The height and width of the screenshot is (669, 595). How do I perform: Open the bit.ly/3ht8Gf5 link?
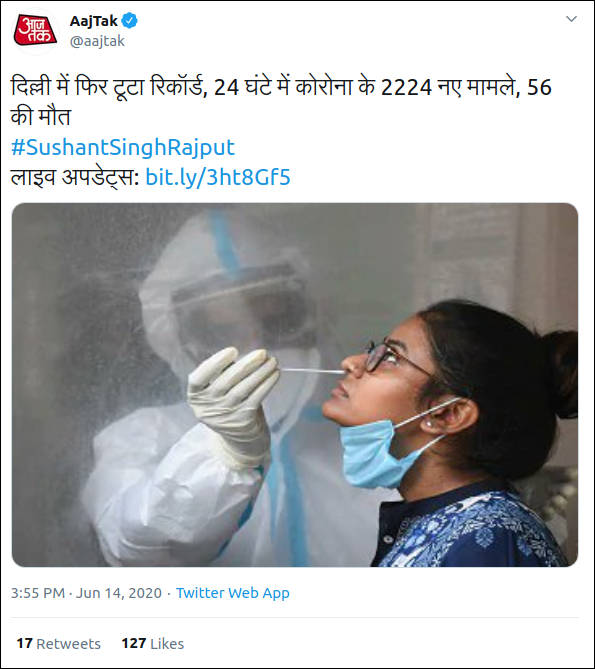click(x=218, y=177)
